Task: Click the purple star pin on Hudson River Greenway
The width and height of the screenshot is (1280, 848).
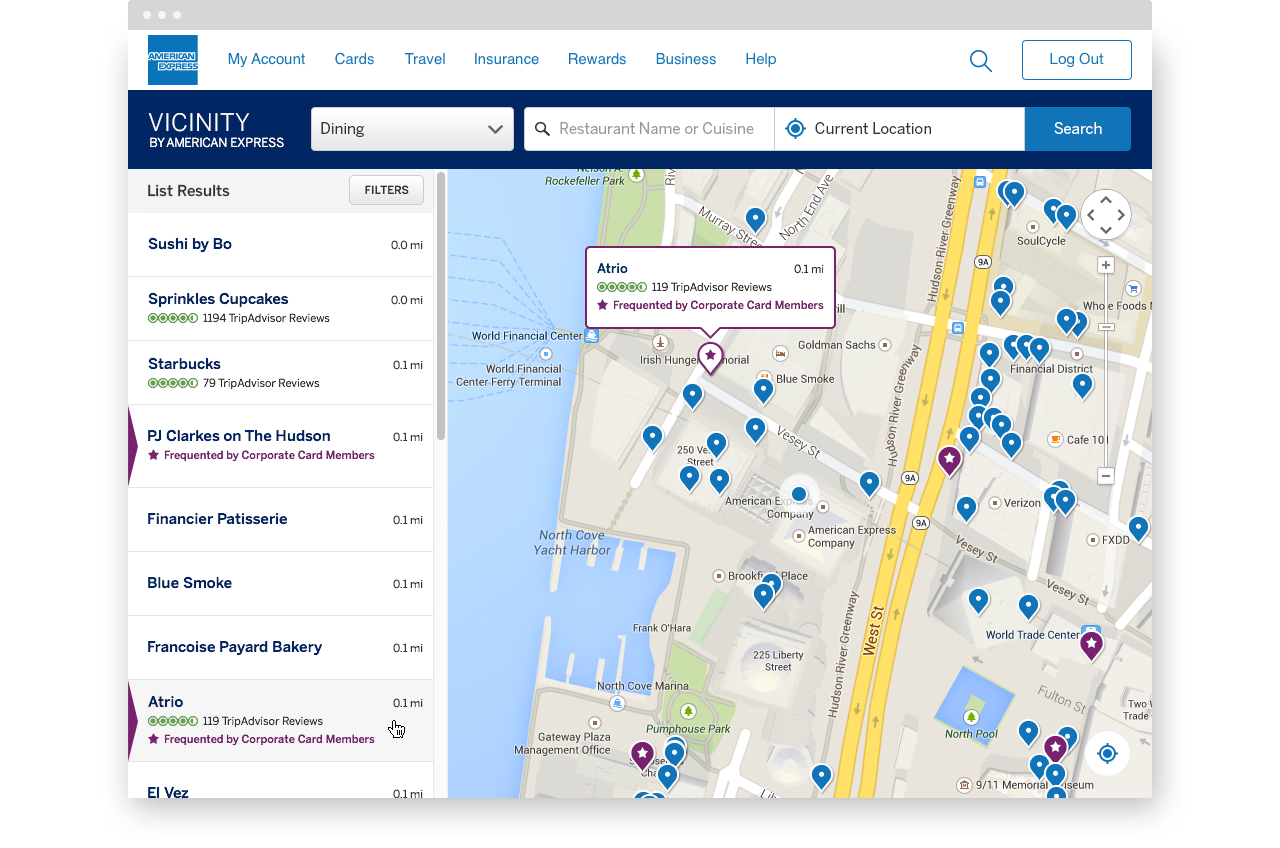Action: point(949,460)
